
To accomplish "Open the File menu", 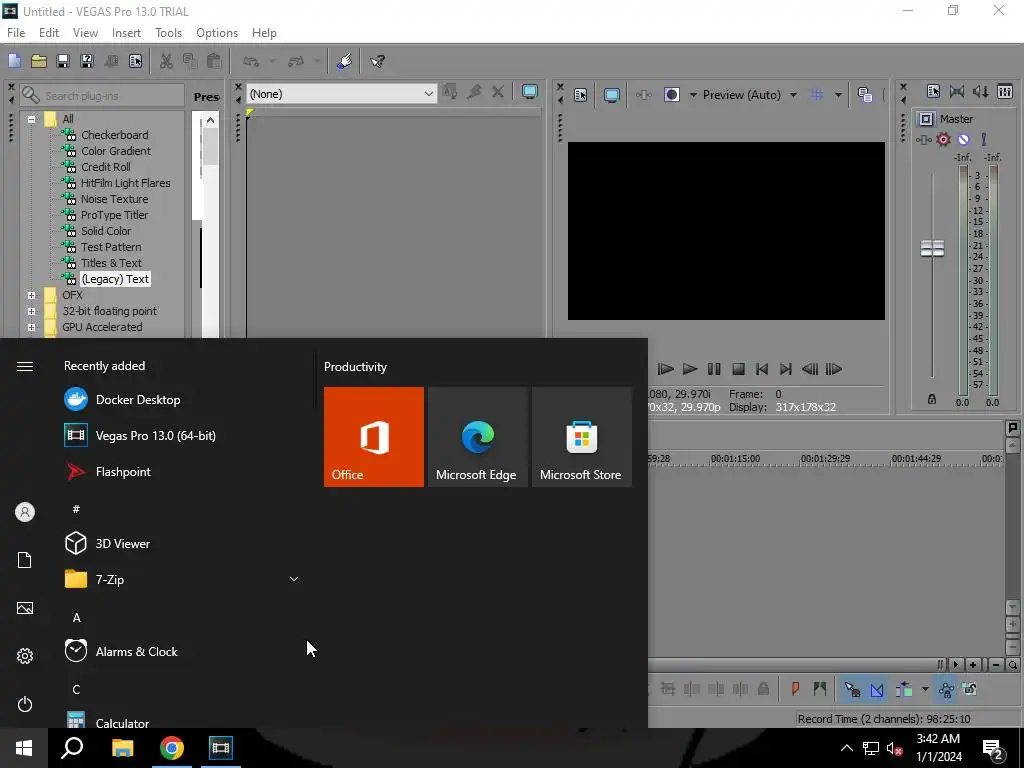I will (16, 33).
